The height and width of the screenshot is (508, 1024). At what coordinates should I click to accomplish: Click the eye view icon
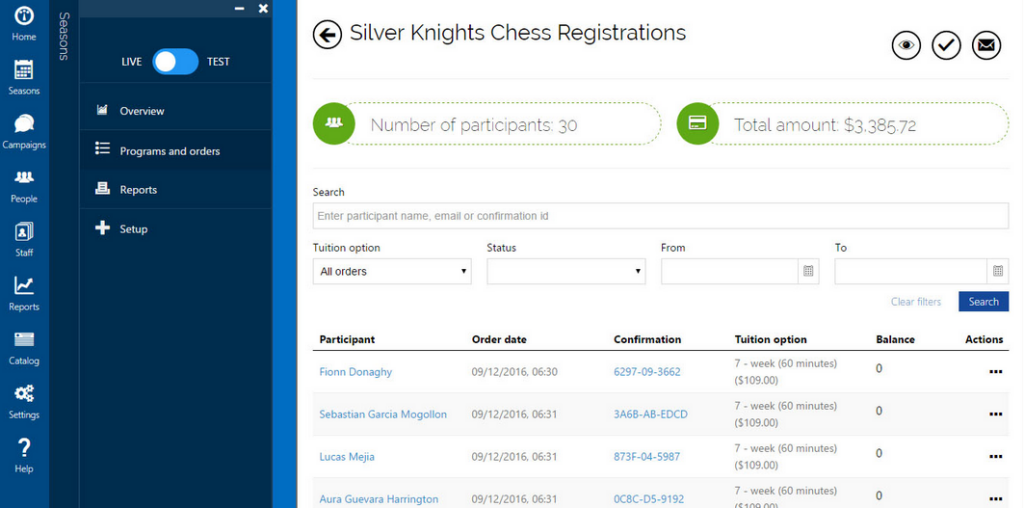coord(906,46)
